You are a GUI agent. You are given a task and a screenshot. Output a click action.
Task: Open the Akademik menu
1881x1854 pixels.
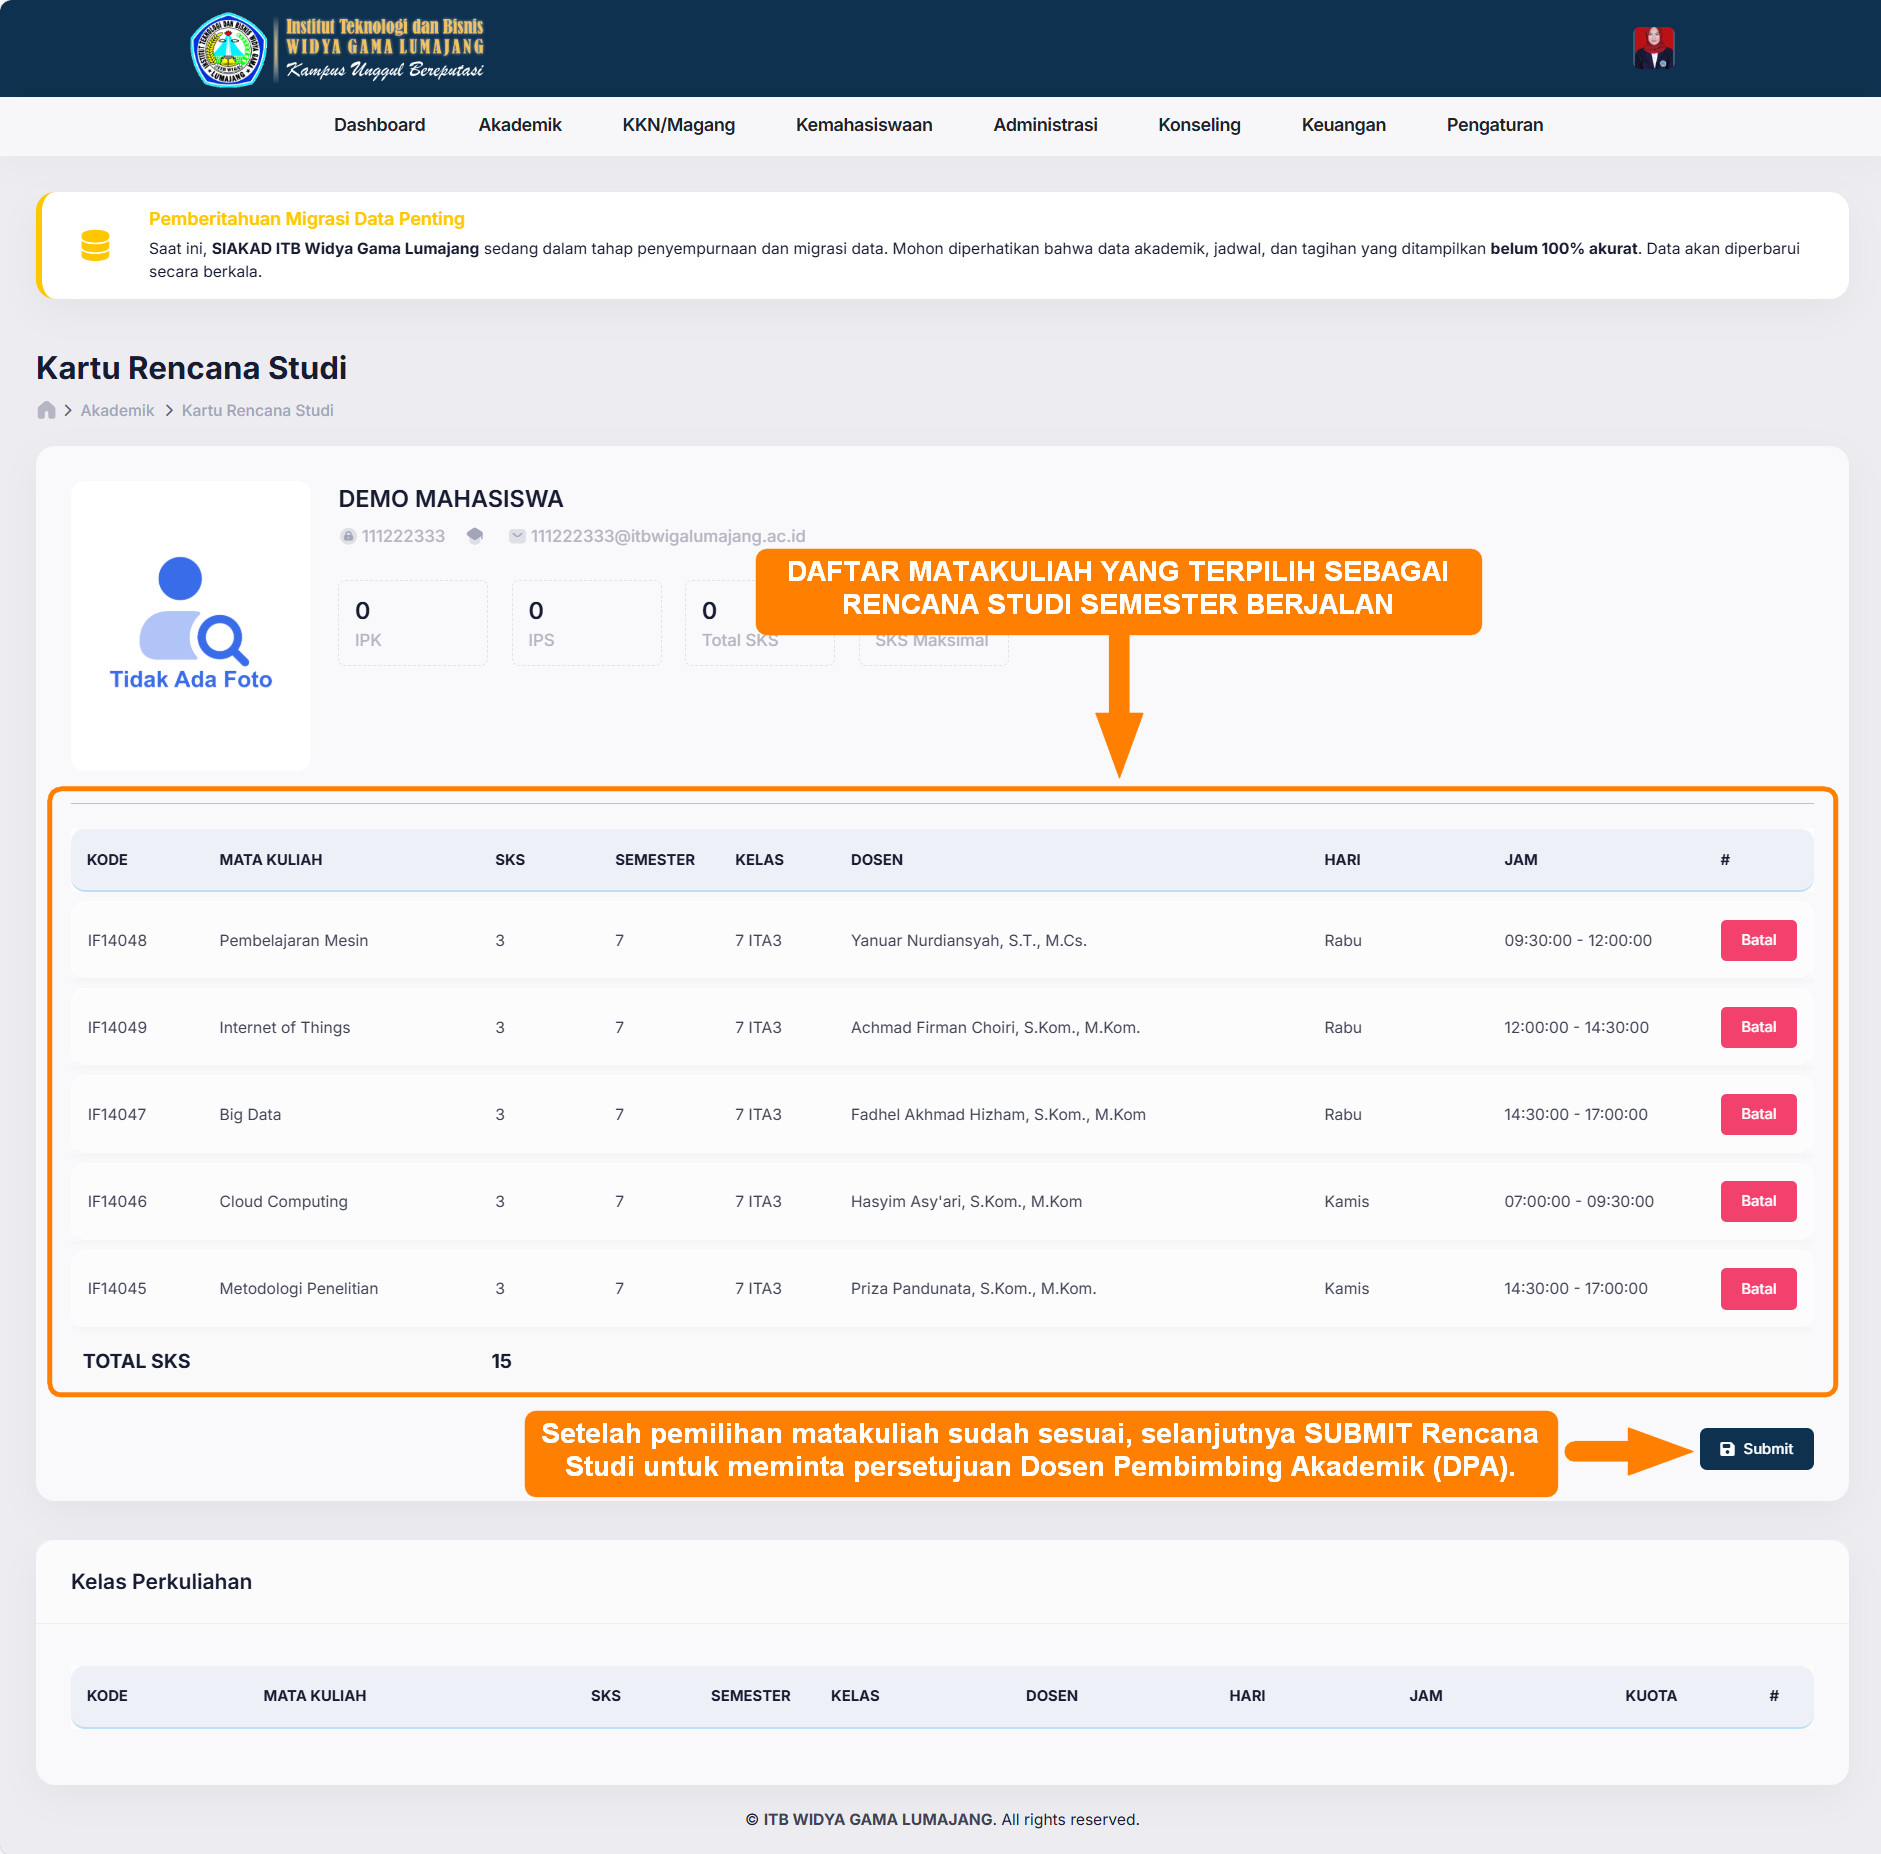pyautogui.click(x=520, y=125)
